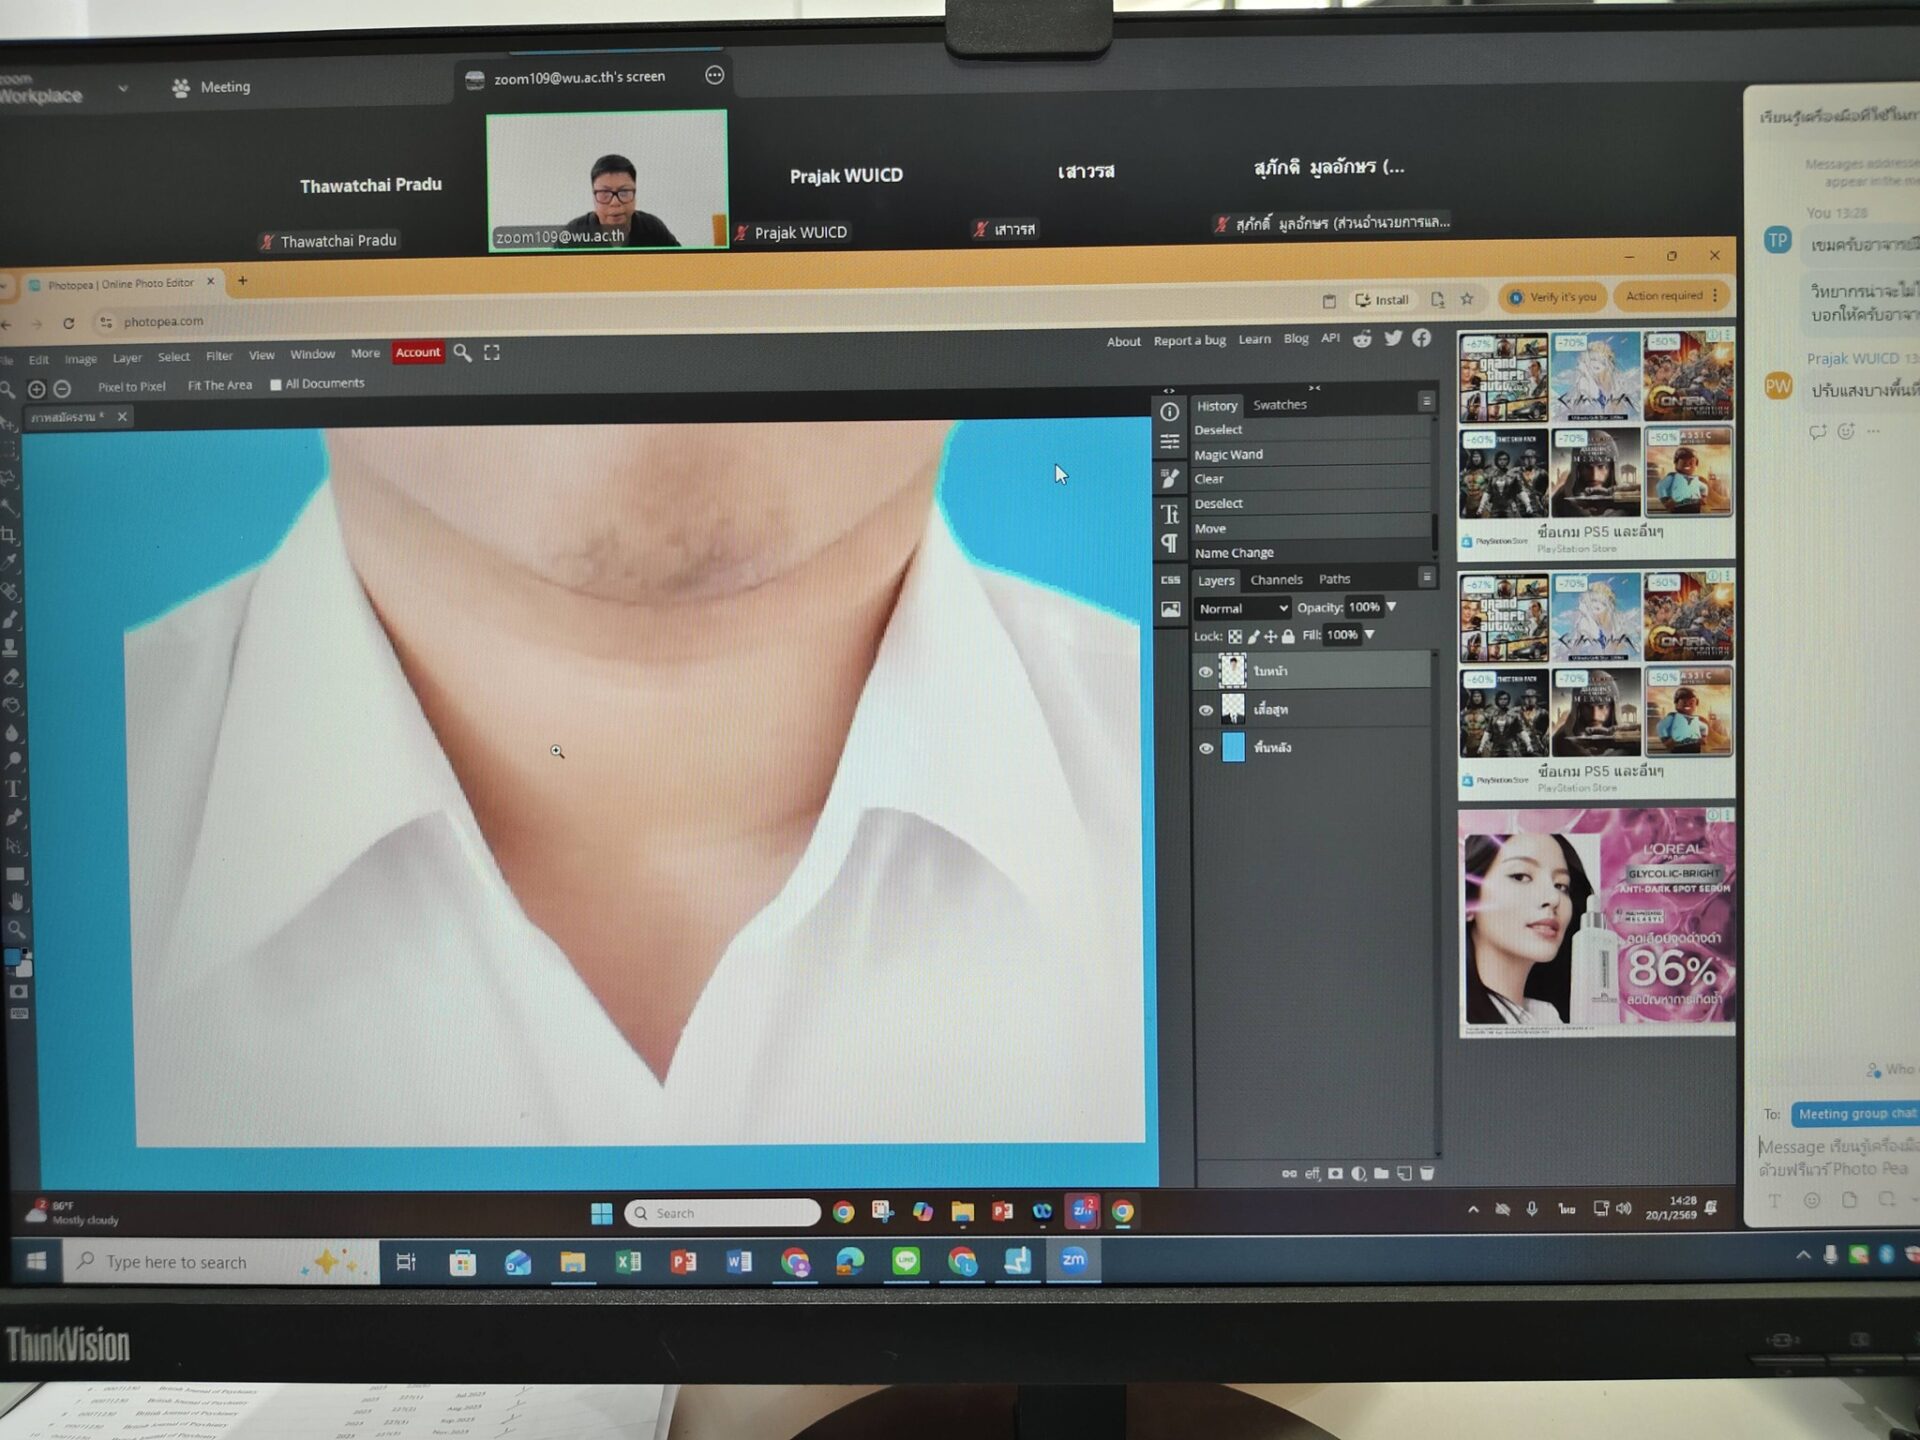Toggle visibility of เสื้อสูท layer
The width and height of the screenshot is (1920, 1440).
(x=1206, y=710)
